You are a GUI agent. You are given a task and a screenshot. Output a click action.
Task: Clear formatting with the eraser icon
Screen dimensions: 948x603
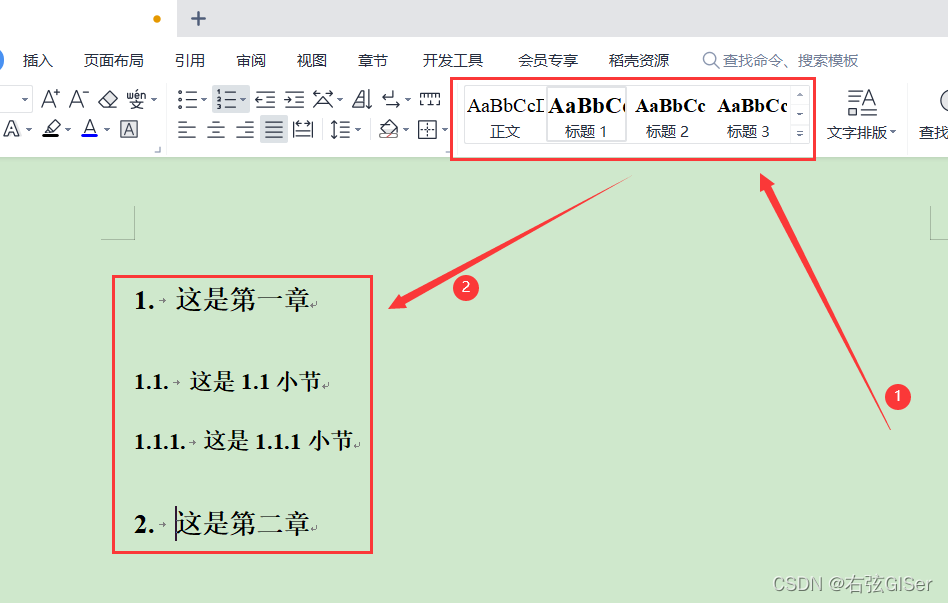108,99
